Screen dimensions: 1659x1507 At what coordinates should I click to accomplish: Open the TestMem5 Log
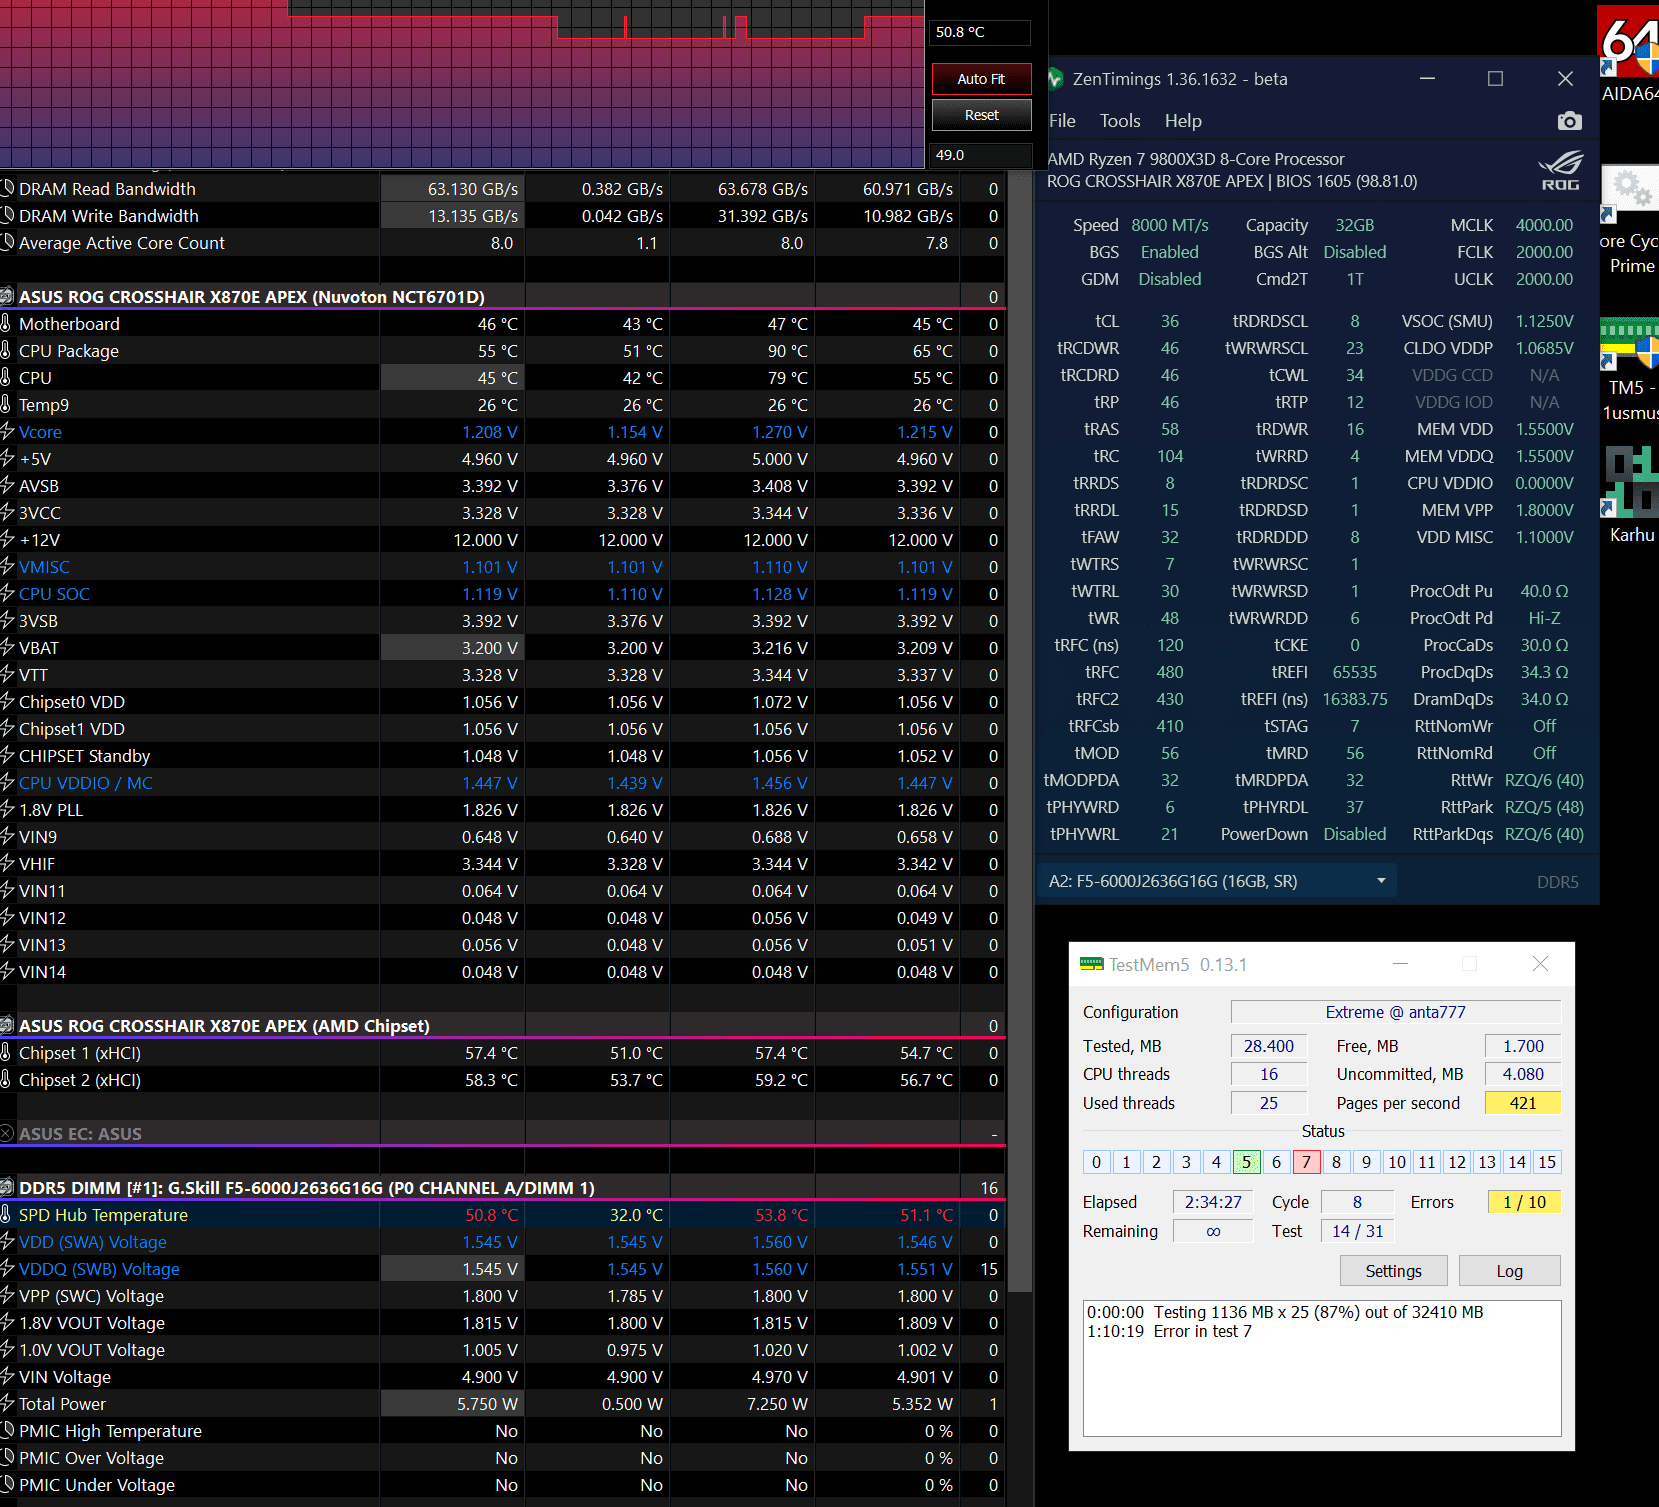point(1509,1271)
